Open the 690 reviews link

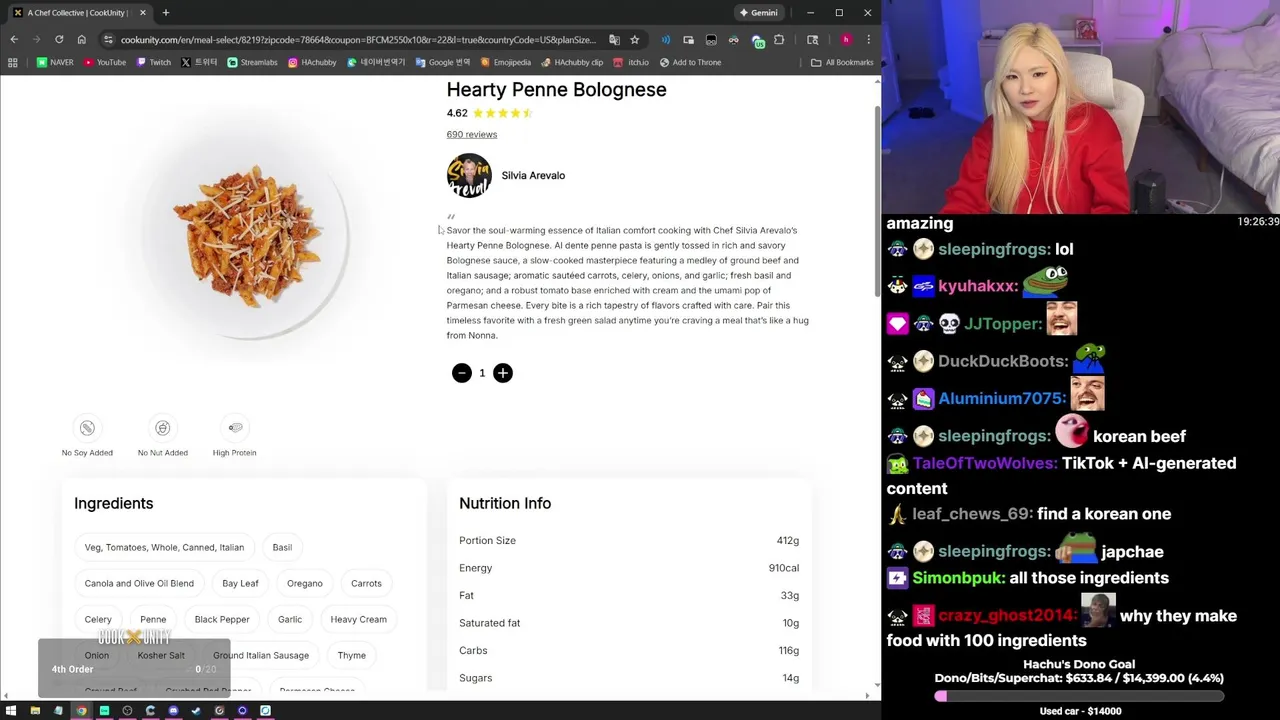(472, 134)
